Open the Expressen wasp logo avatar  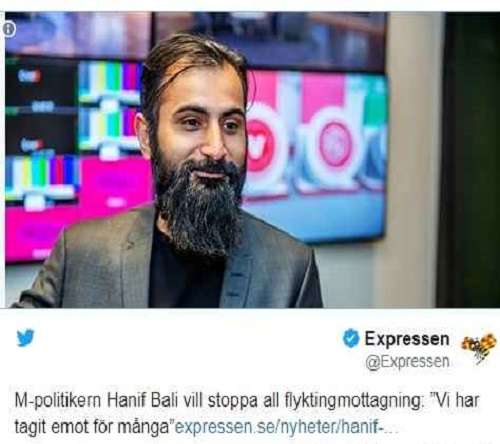(x=479, y=348)
